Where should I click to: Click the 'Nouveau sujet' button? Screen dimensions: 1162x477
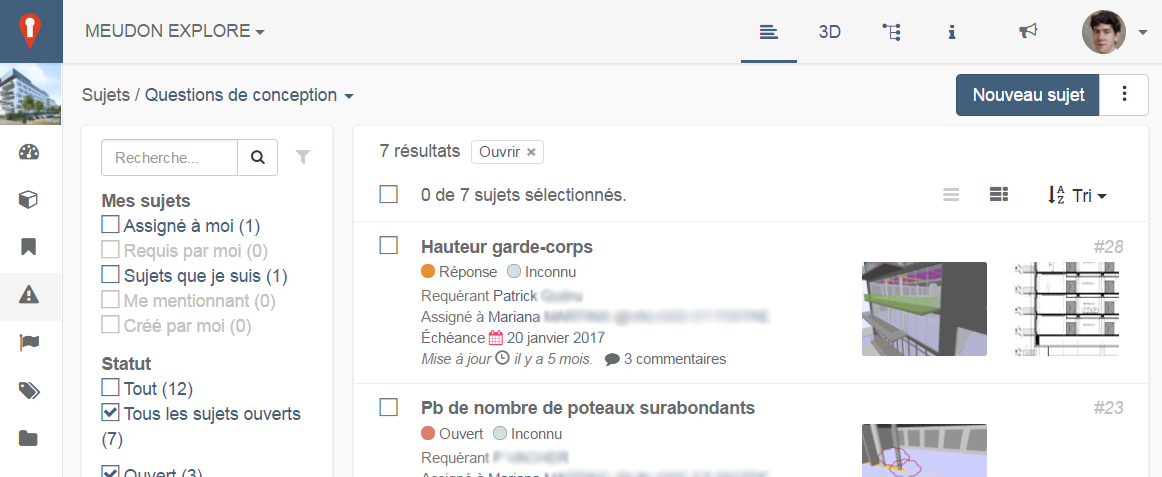point(1028,95)
